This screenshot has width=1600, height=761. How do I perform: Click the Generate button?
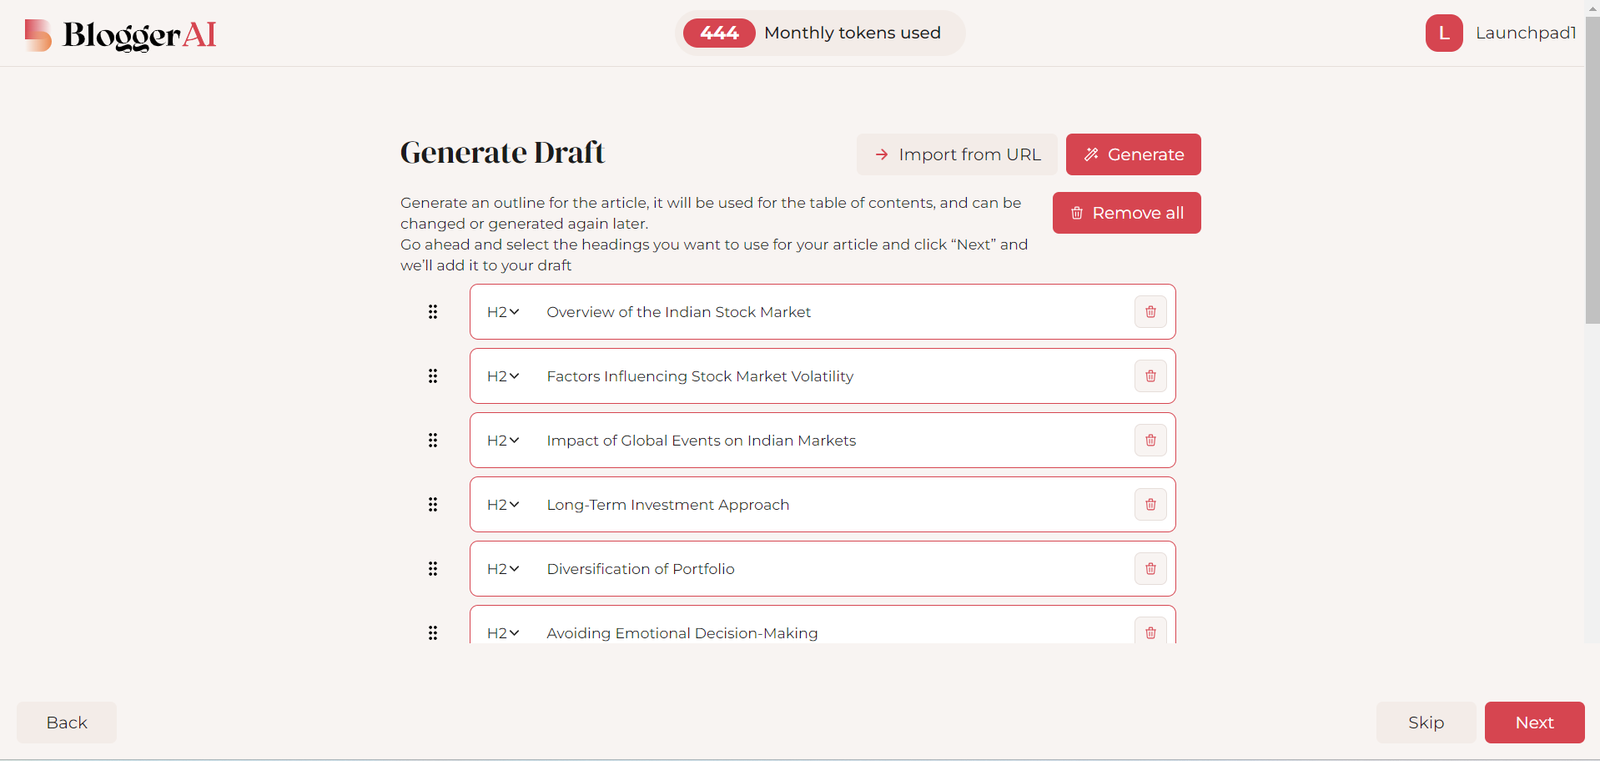[x=1133, y=154]
